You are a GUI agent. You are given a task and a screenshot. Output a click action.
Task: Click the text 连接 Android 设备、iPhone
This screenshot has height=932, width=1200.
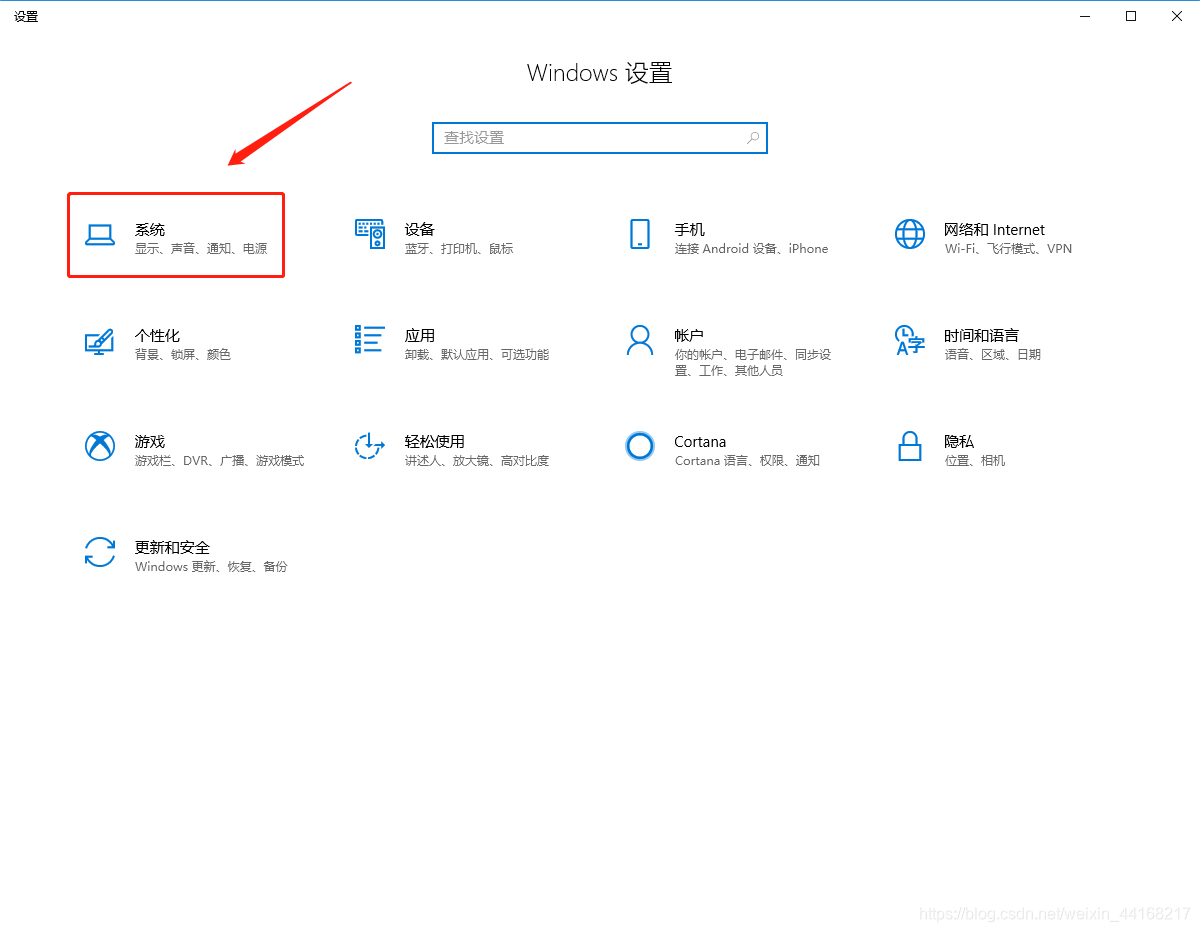tap(752, 249)
